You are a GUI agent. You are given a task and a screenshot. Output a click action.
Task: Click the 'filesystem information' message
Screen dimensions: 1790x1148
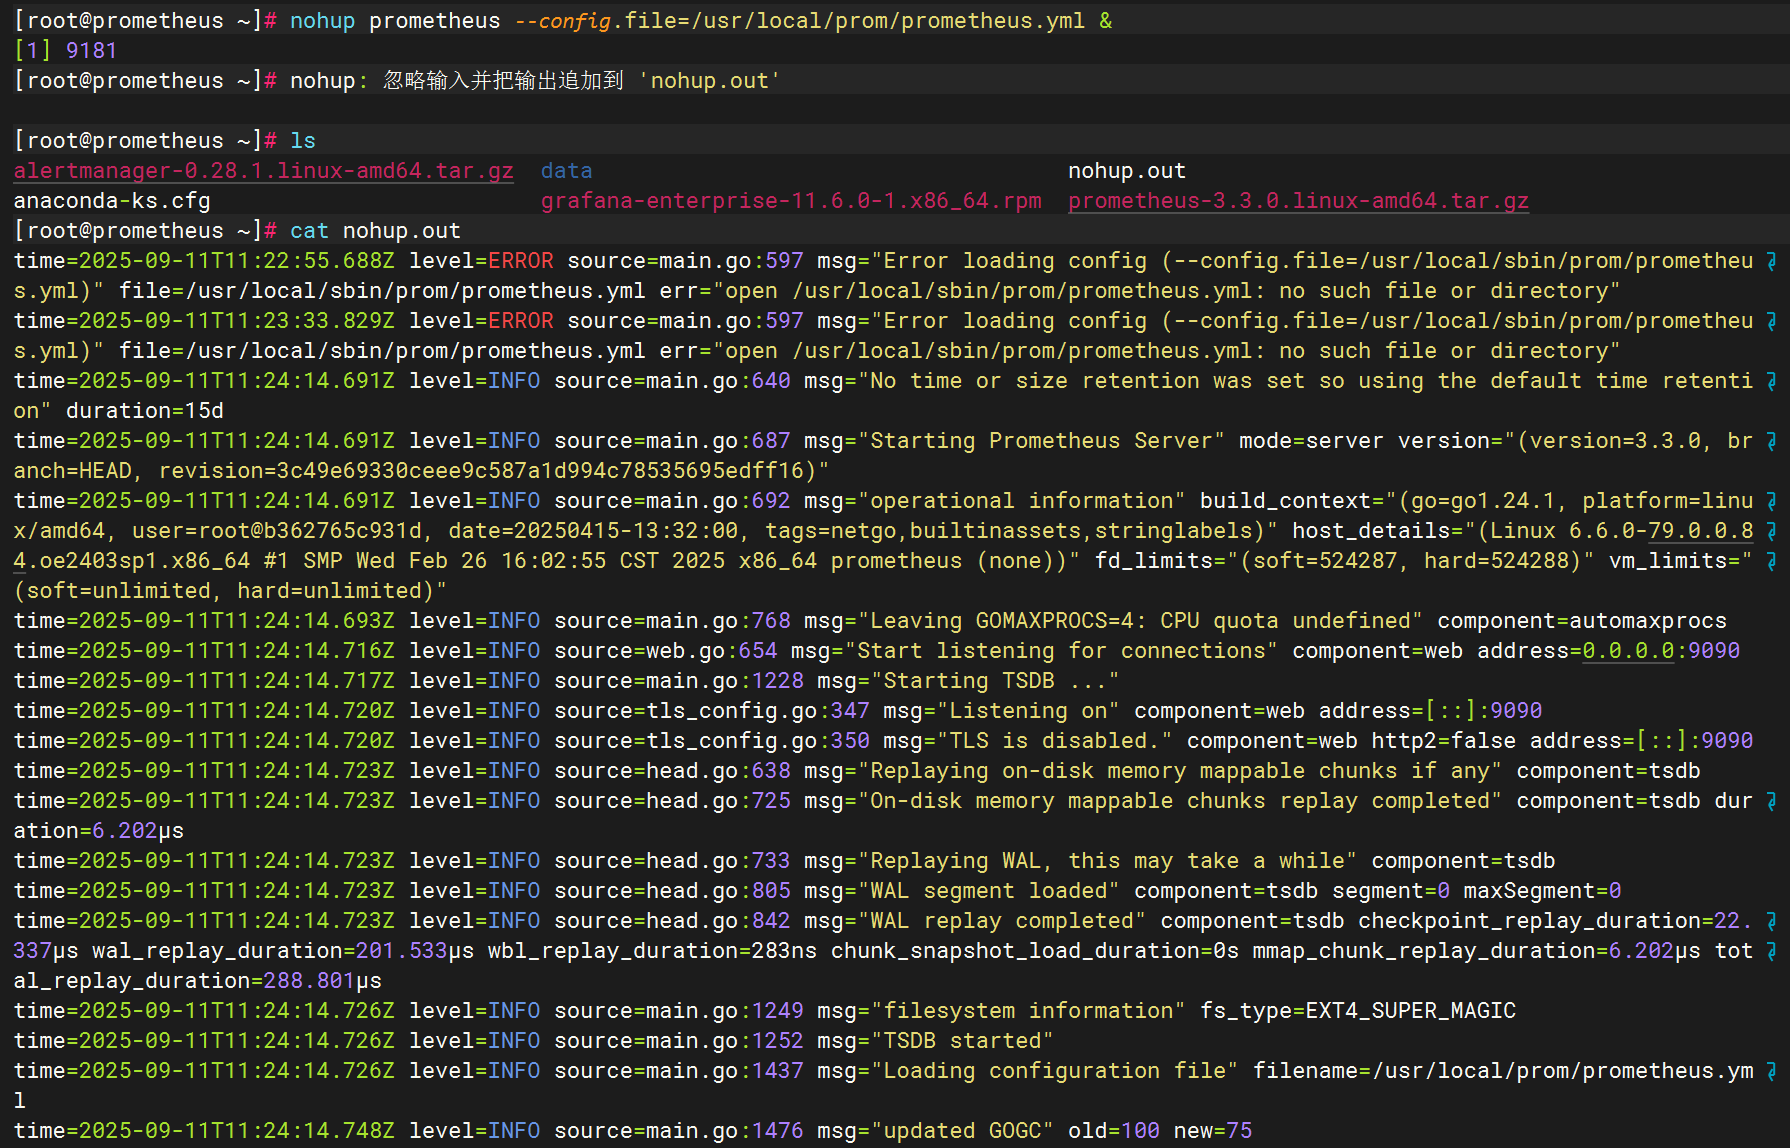pyautogui.click(x=1028, y=1011)
